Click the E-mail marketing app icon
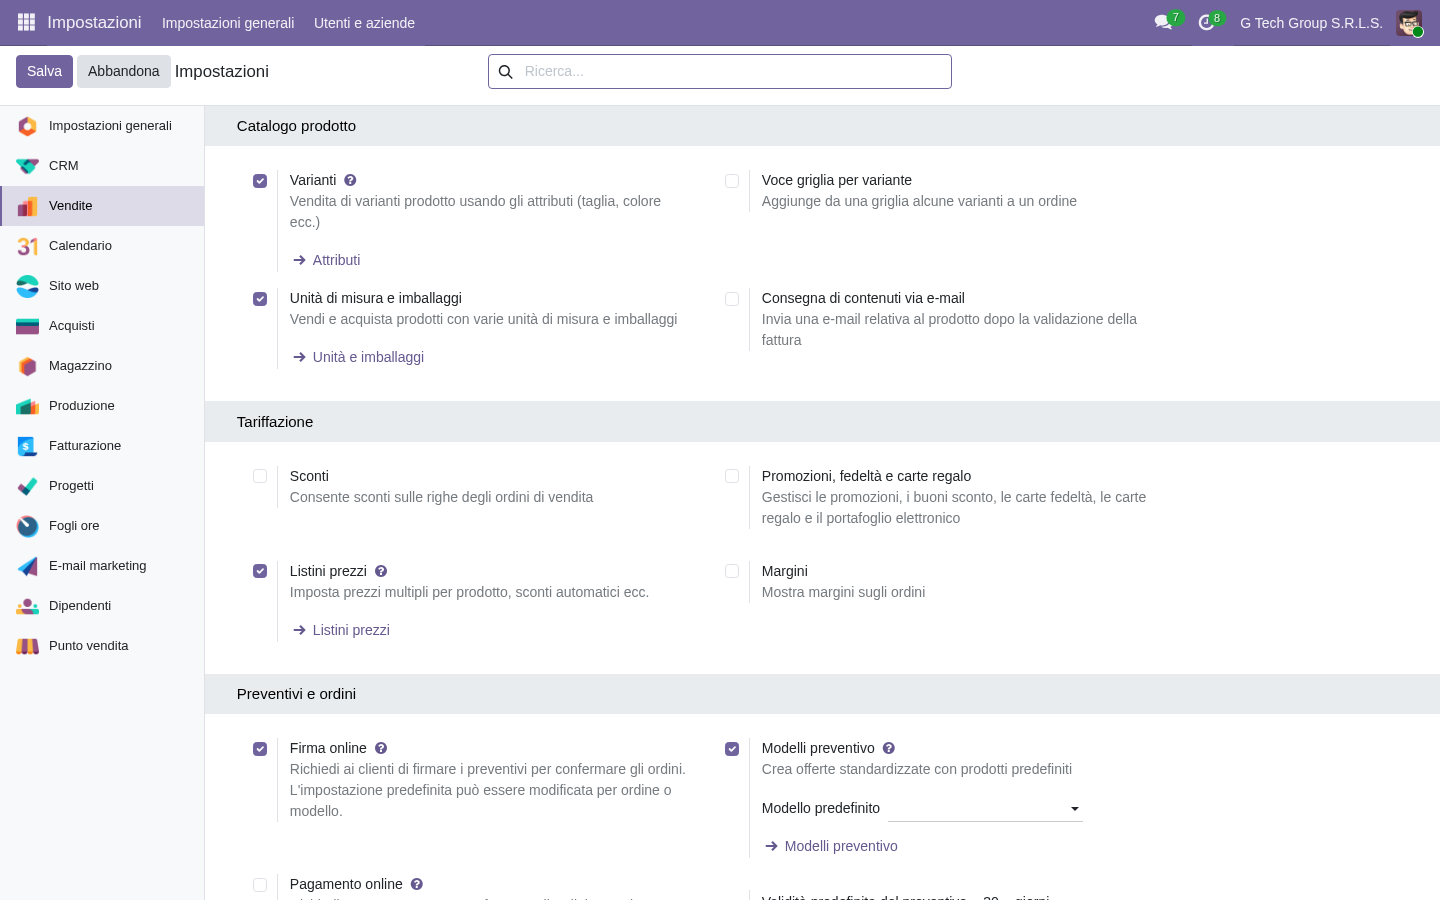This screenshot has width=1440, height=900. (28, 566)
